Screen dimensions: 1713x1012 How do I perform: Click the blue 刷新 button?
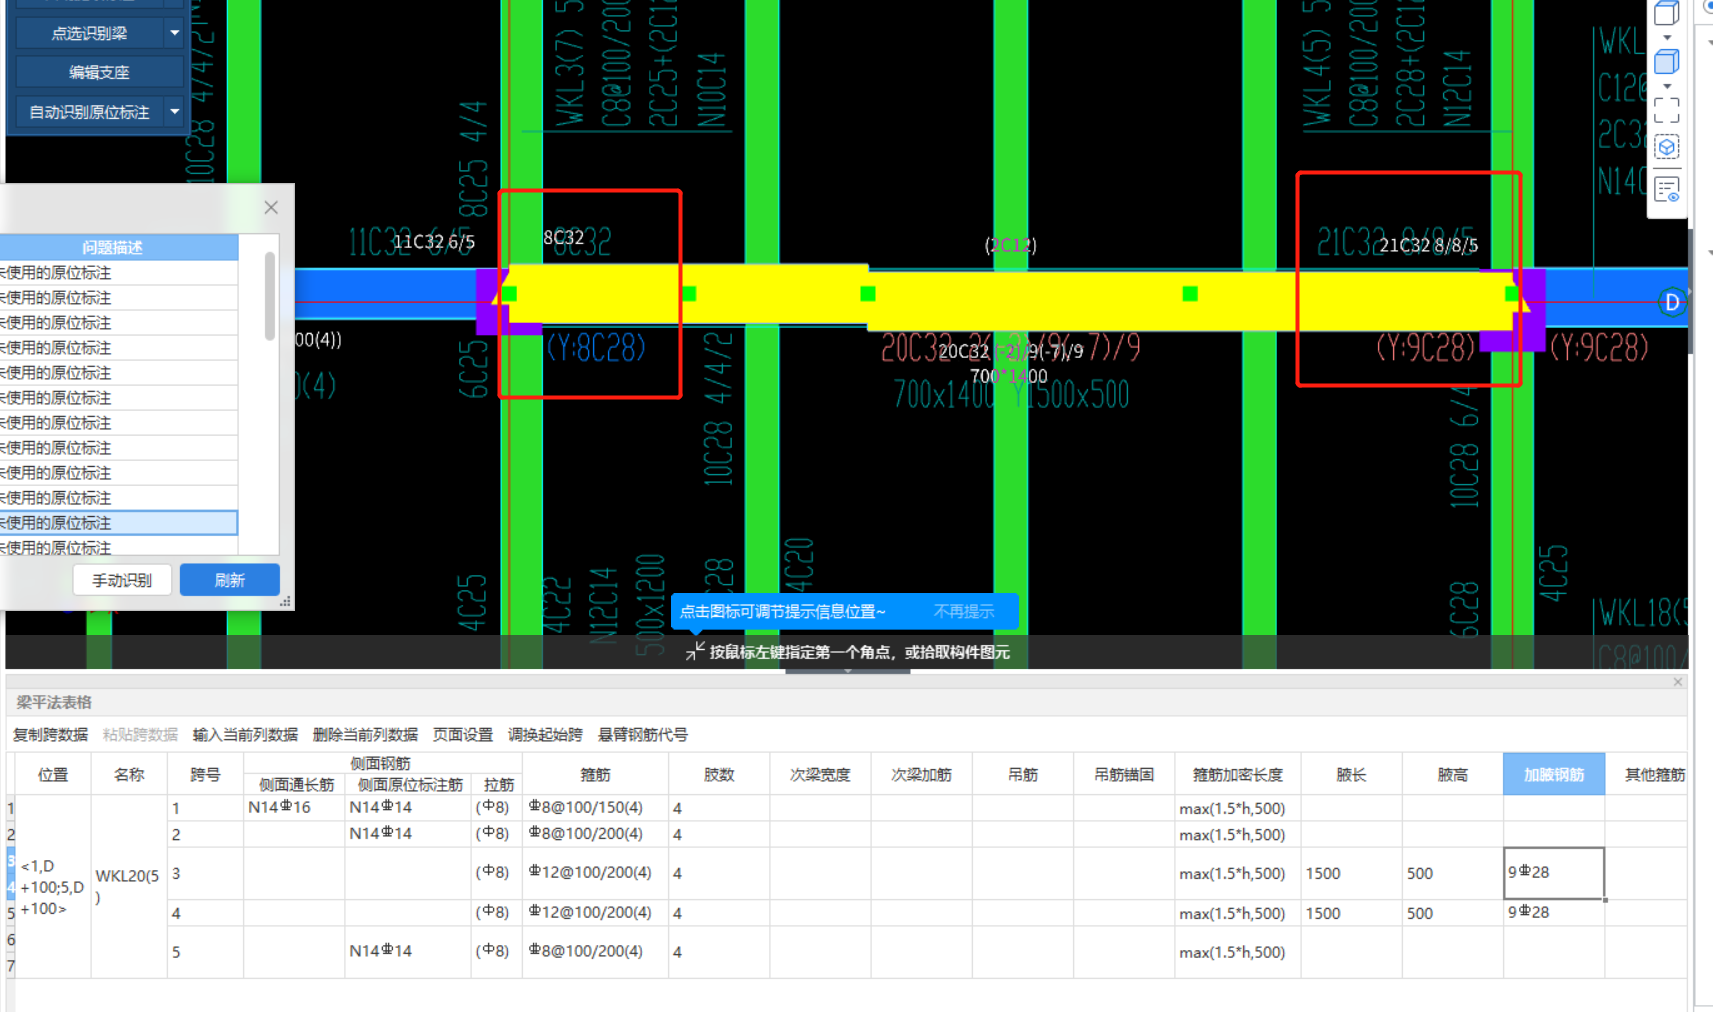coord(229,580)
